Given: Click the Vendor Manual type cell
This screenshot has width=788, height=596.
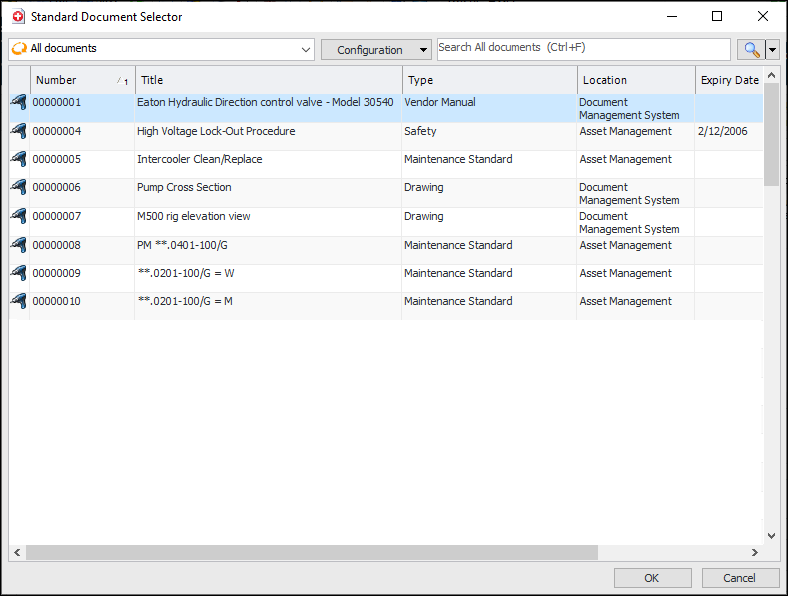Looking at the screenshot, I should click(440, 102).
